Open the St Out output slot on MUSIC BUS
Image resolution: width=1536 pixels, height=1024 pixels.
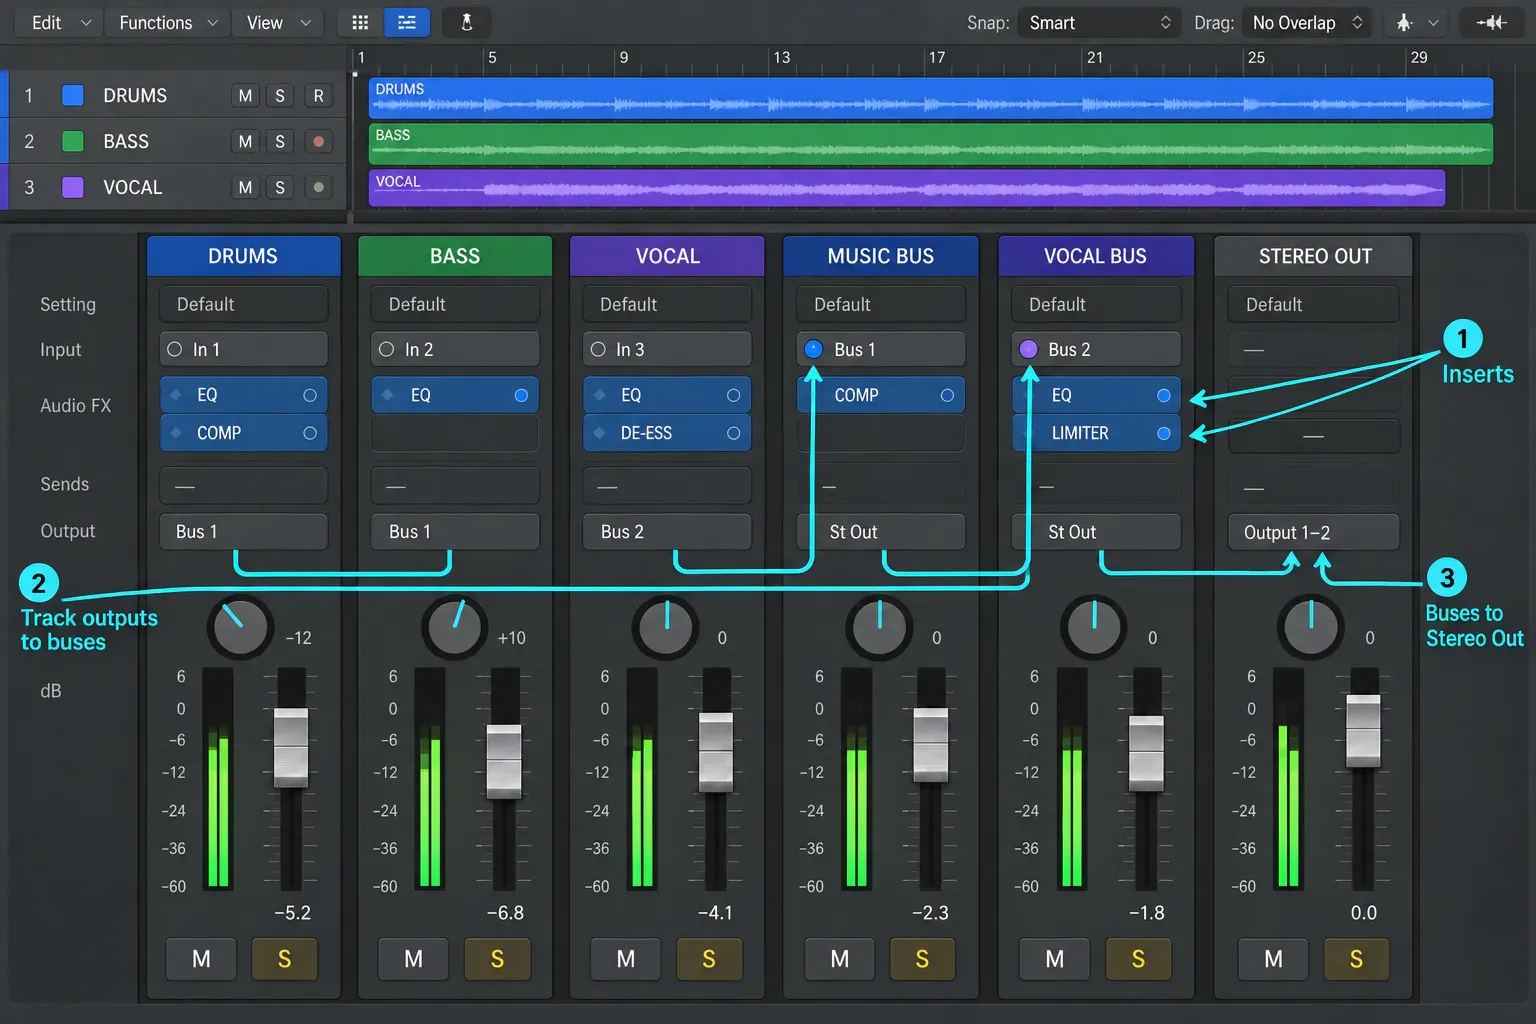point(881,532)
